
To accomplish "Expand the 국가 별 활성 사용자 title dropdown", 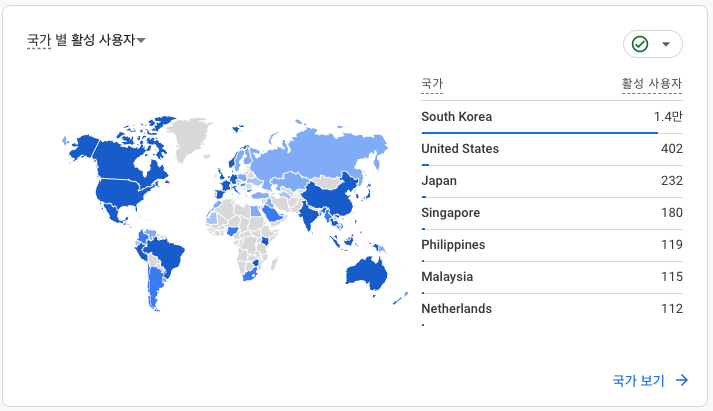I will [142, 41].
